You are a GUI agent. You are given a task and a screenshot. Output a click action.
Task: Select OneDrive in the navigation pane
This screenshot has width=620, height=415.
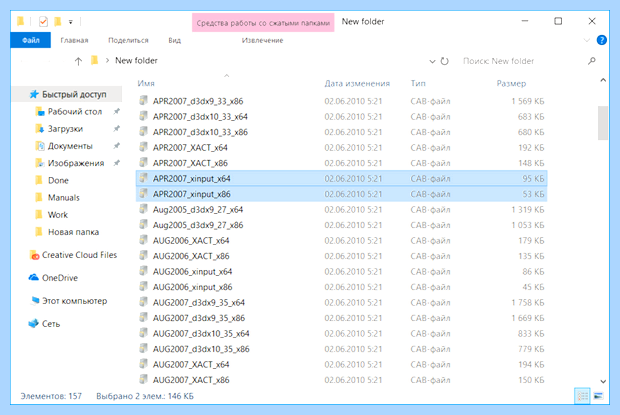(x=59, y=278)
